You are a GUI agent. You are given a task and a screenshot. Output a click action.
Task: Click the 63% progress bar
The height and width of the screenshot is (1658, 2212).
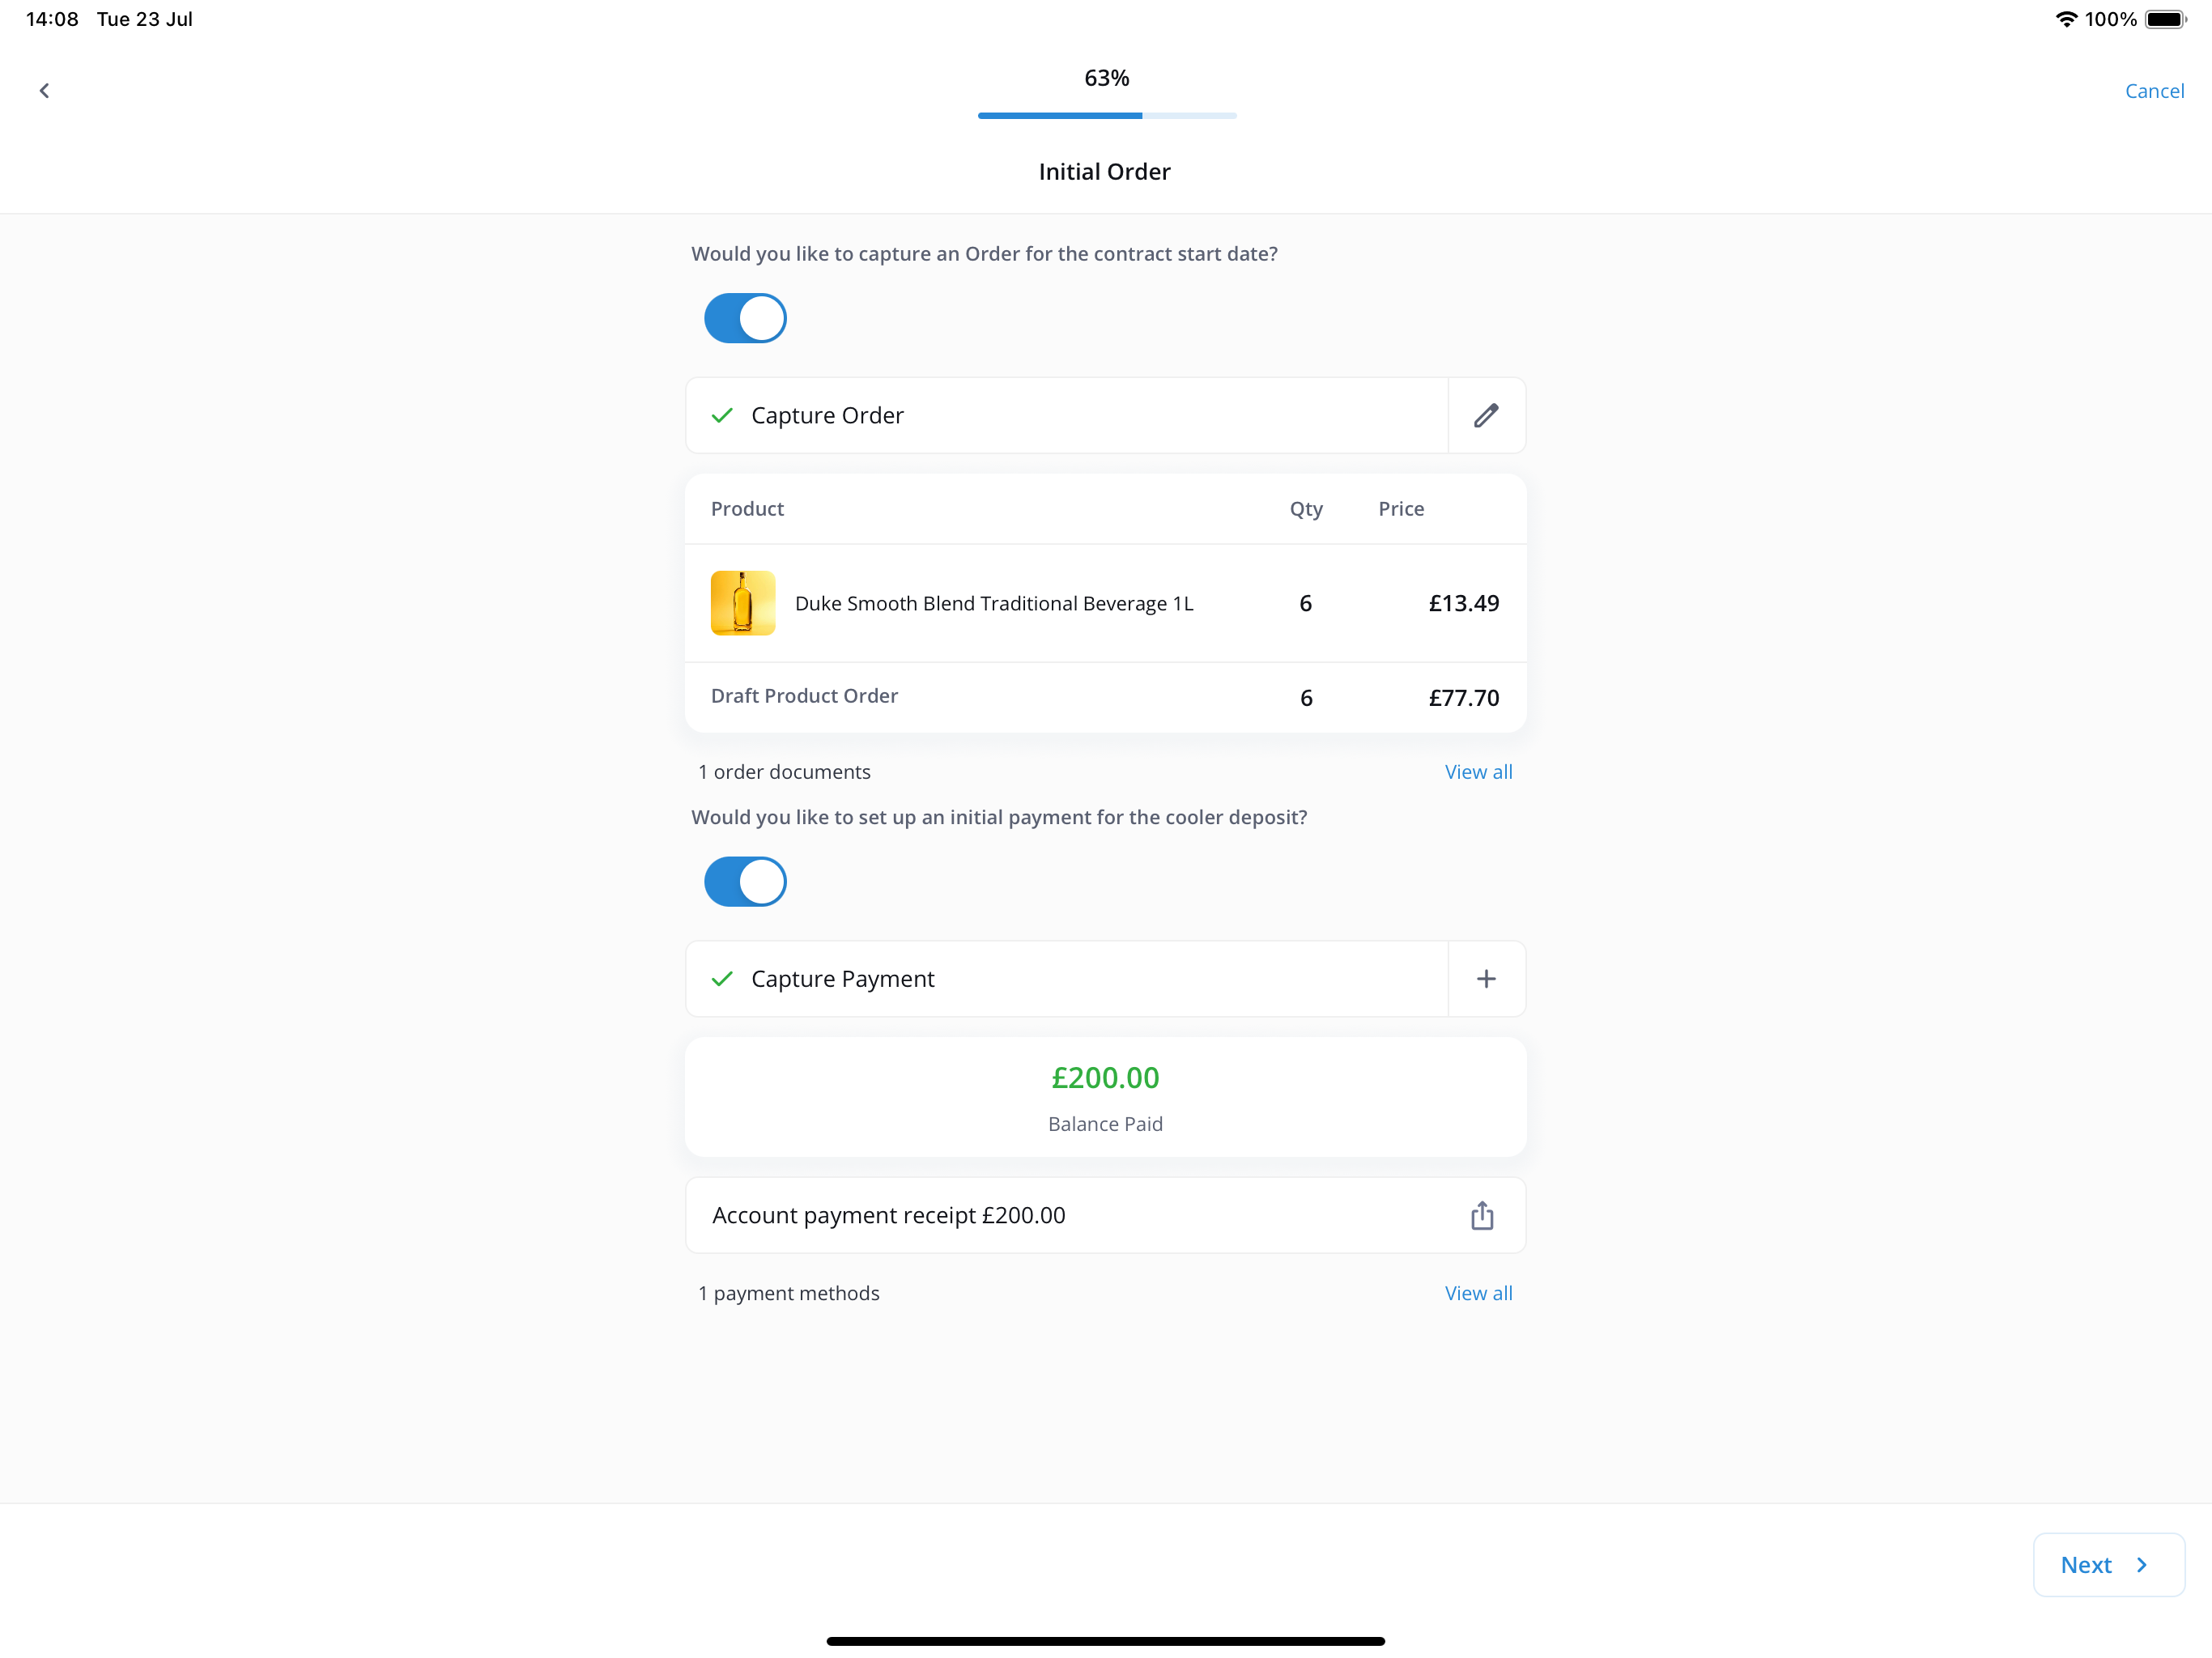point(1107,116)
